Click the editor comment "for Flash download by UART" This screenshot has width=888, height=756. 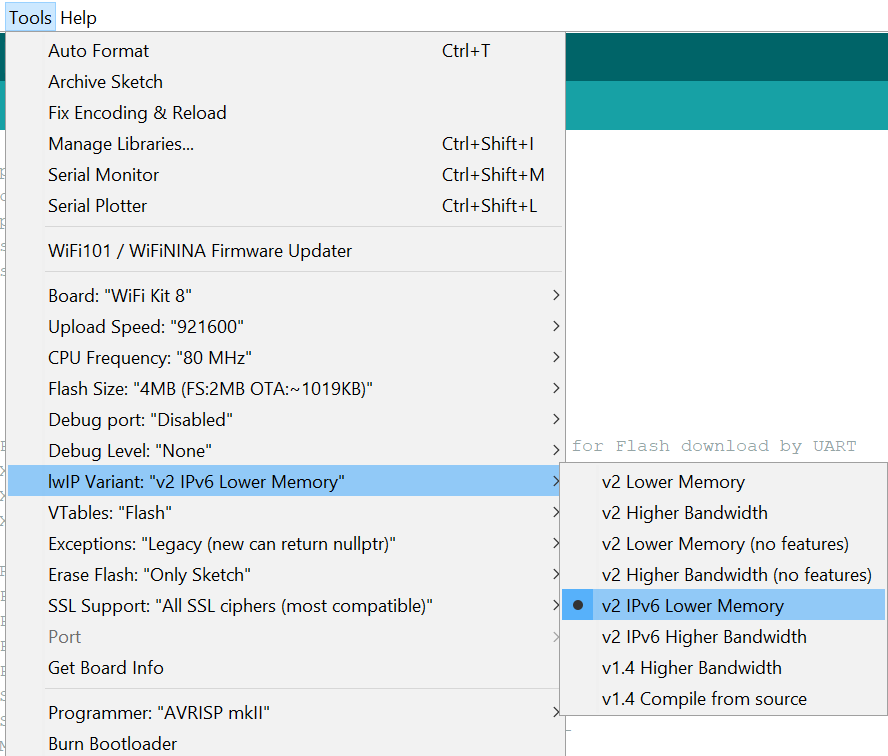714,446
